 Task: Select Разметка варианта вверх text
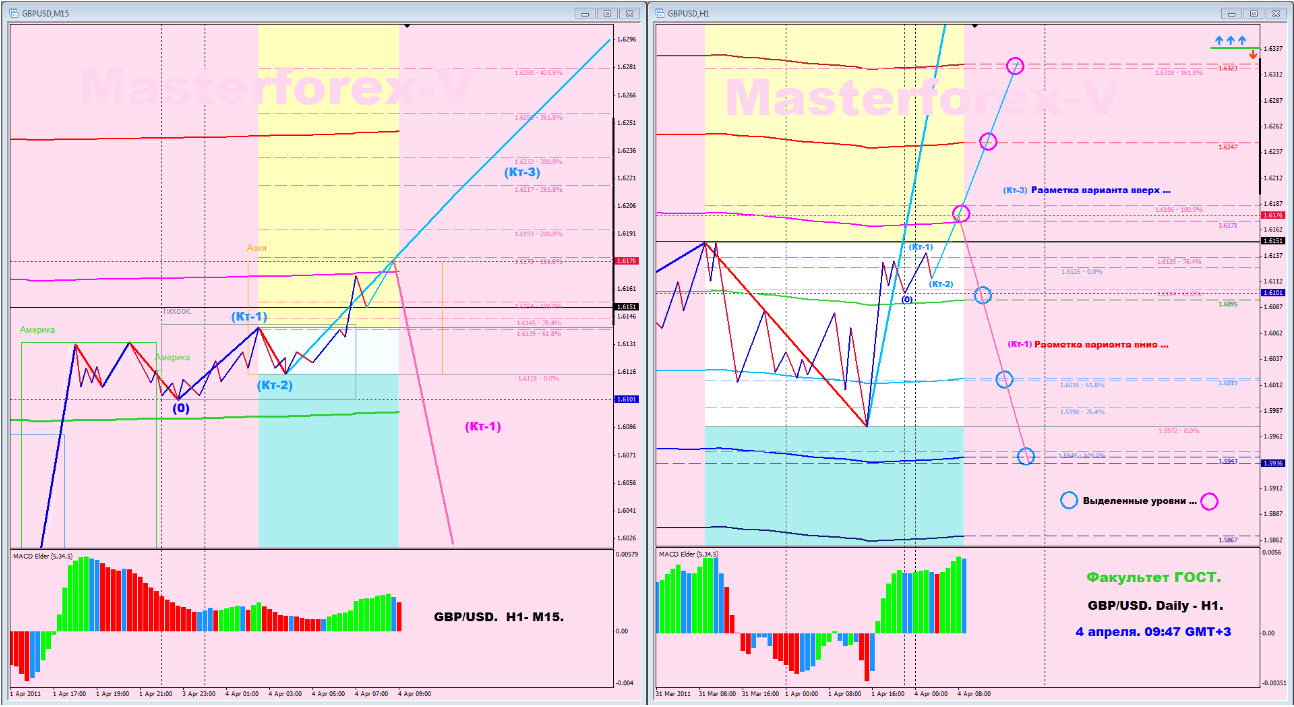tap(1101, 190)
